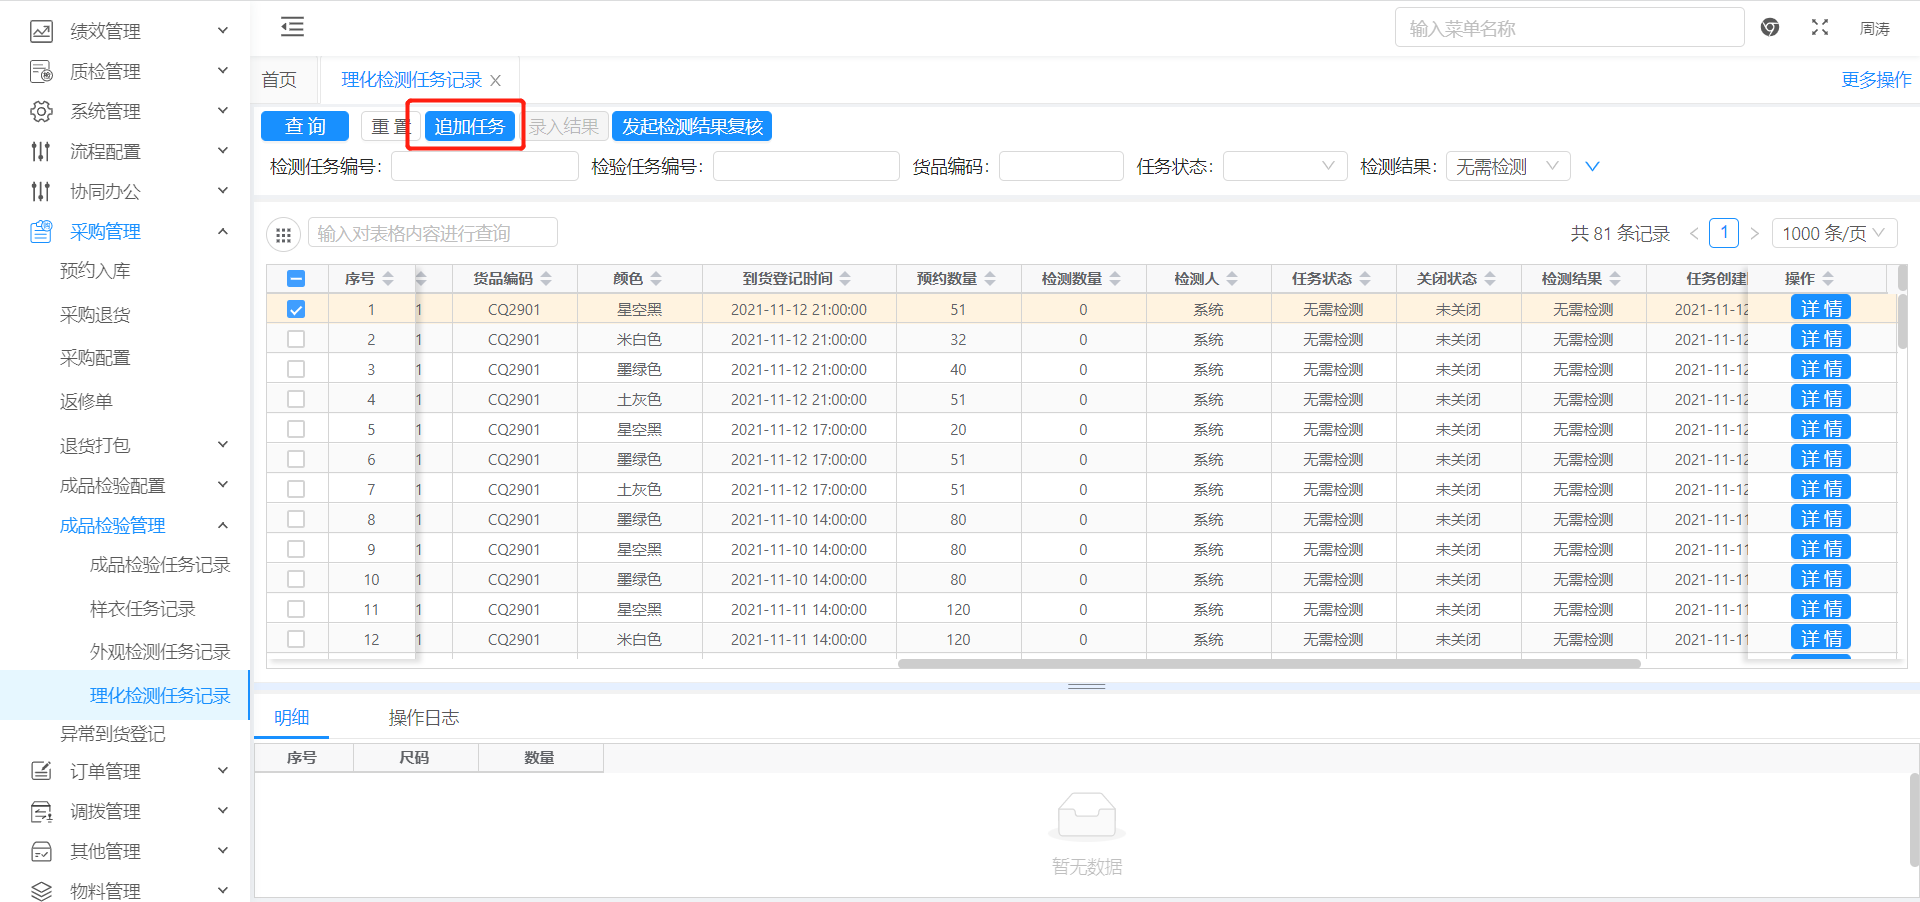Sort by the 预约数量 column sort icon

coord(990,279)
